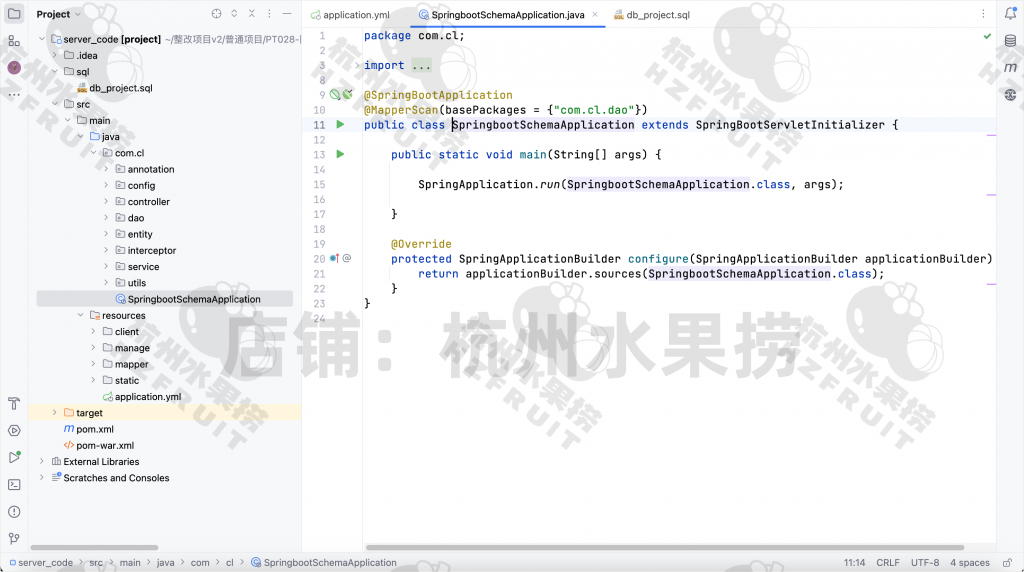Click Select Opened File crosshair icon
1024x572 pixels.
[216, 14]
